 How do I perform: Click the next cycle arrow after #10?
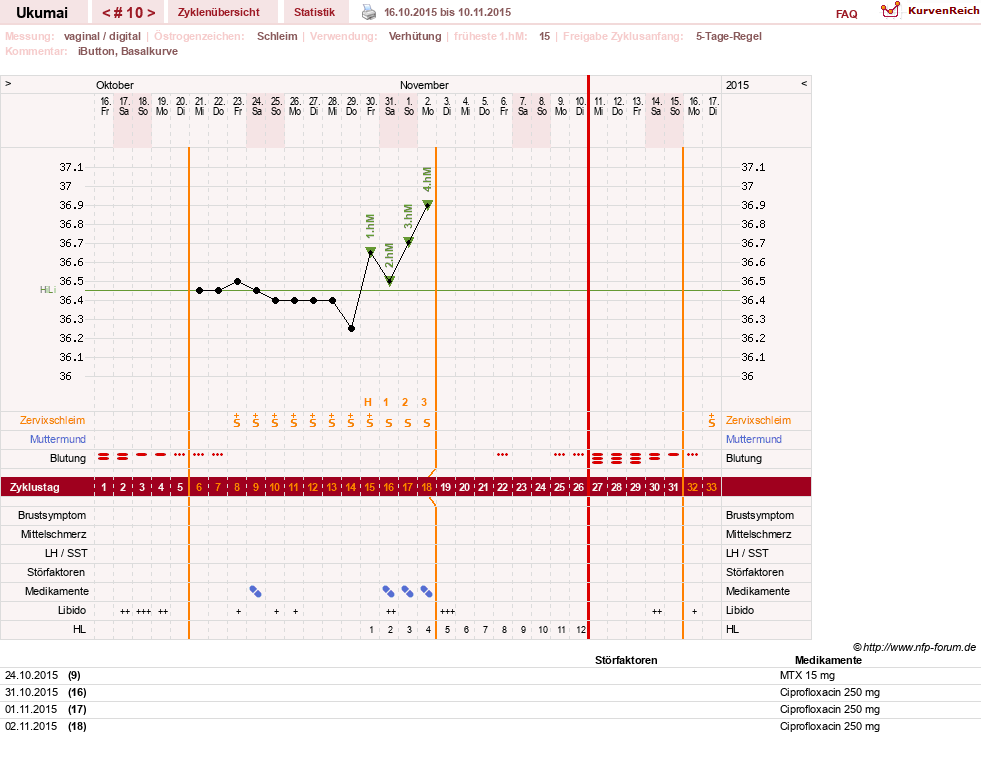pyautogui.click(x=151, y=13)
